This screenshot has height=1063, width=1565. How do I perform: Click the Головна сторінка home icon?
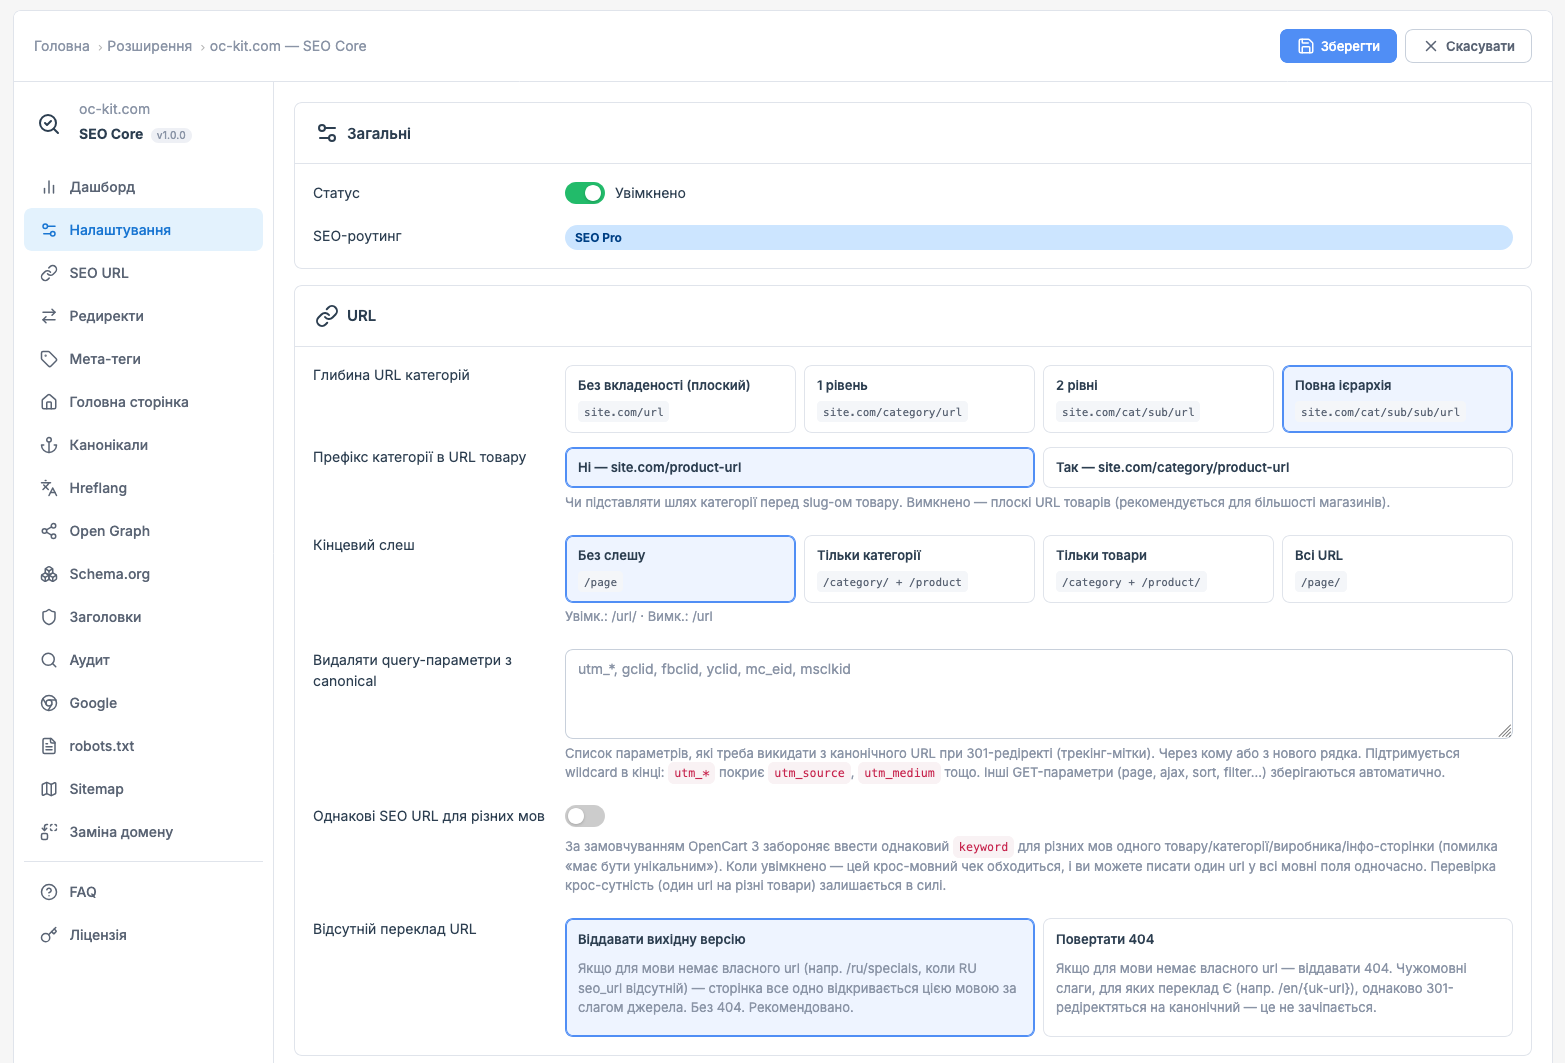click(x=49, y=402)
